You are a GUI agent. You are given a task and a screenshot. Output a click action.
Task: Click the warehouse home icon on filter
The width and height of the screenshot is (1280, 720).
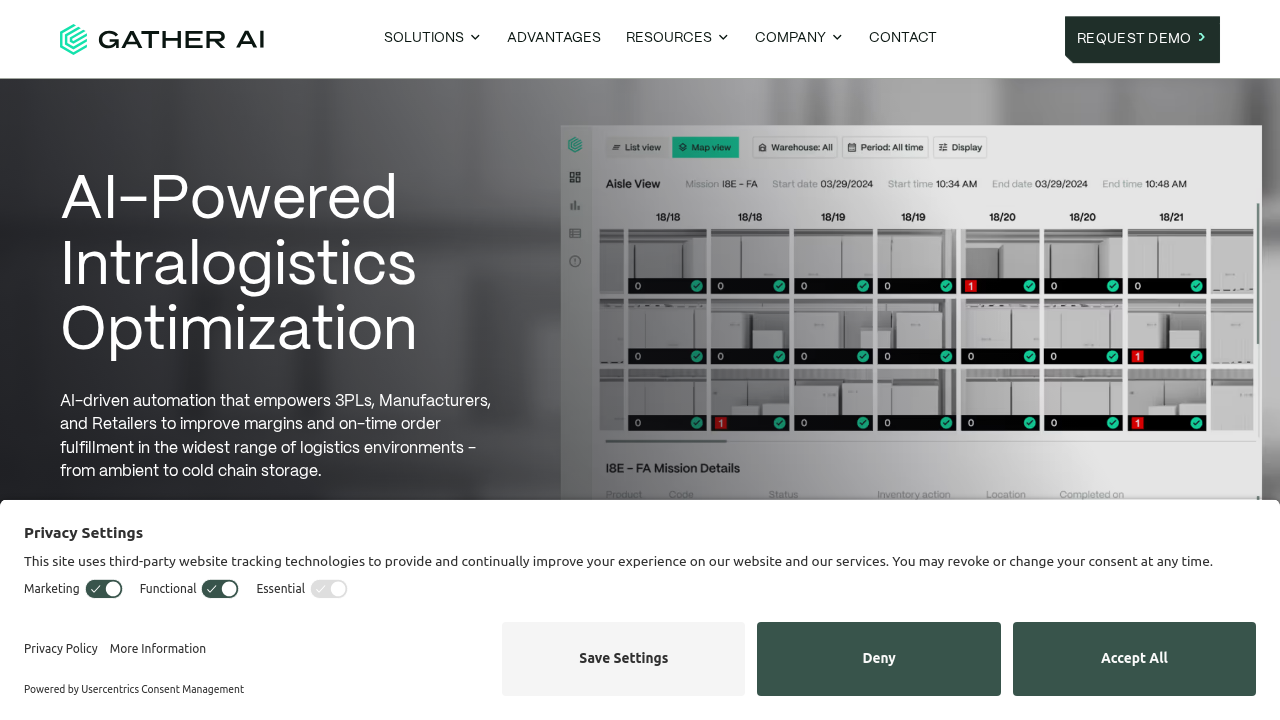click(x=762, y=147)
